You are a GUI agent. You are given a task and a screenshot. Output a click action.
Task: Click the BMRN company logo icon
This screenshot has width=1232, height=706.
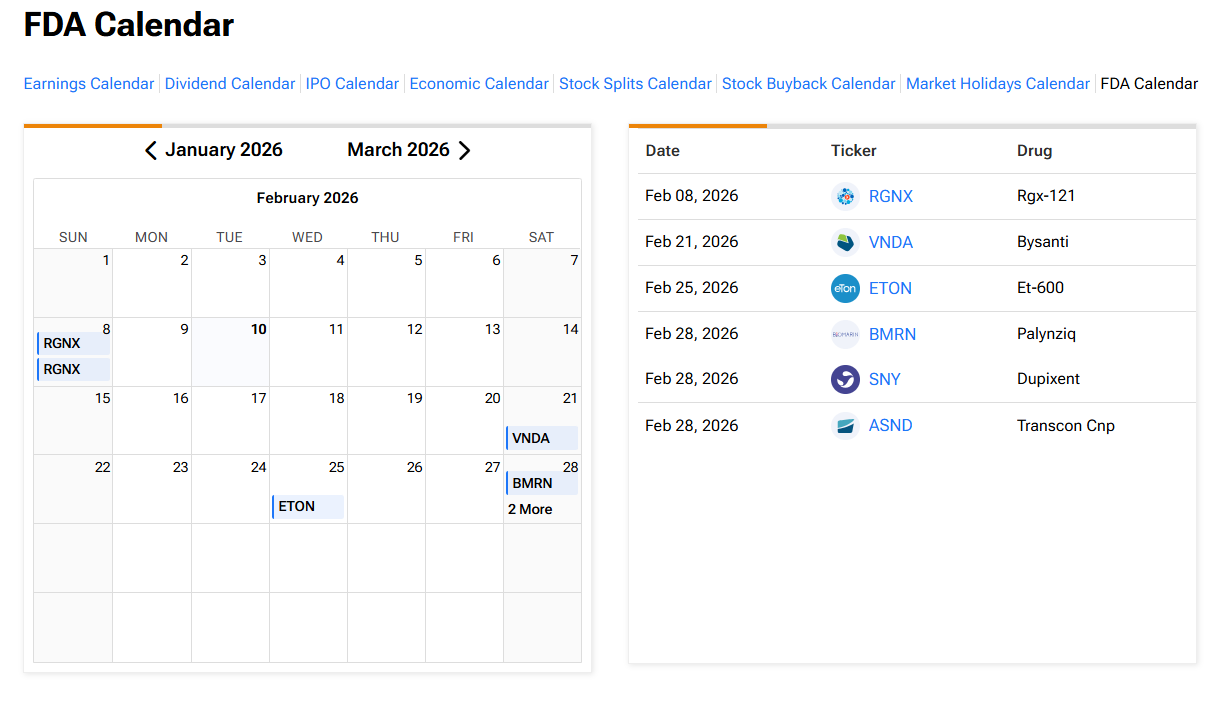(845, 334)
